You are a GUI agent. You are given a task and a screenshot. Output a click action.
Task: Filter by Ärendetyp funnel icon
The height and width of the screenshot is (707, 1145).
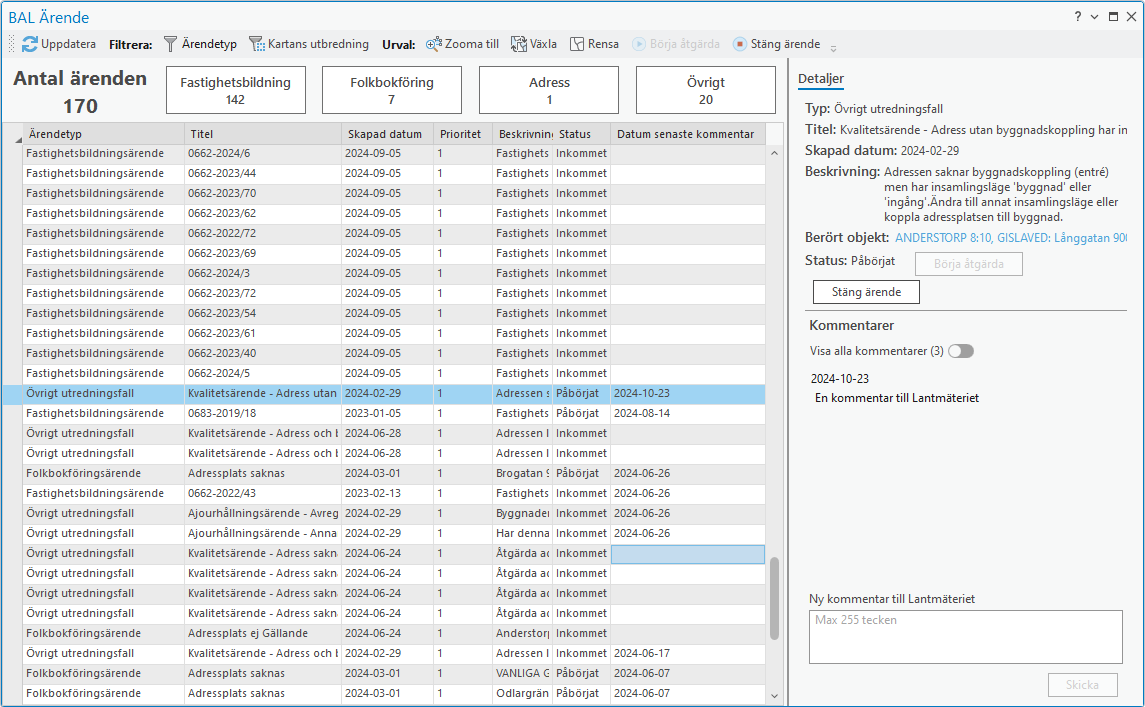(170, 44)
